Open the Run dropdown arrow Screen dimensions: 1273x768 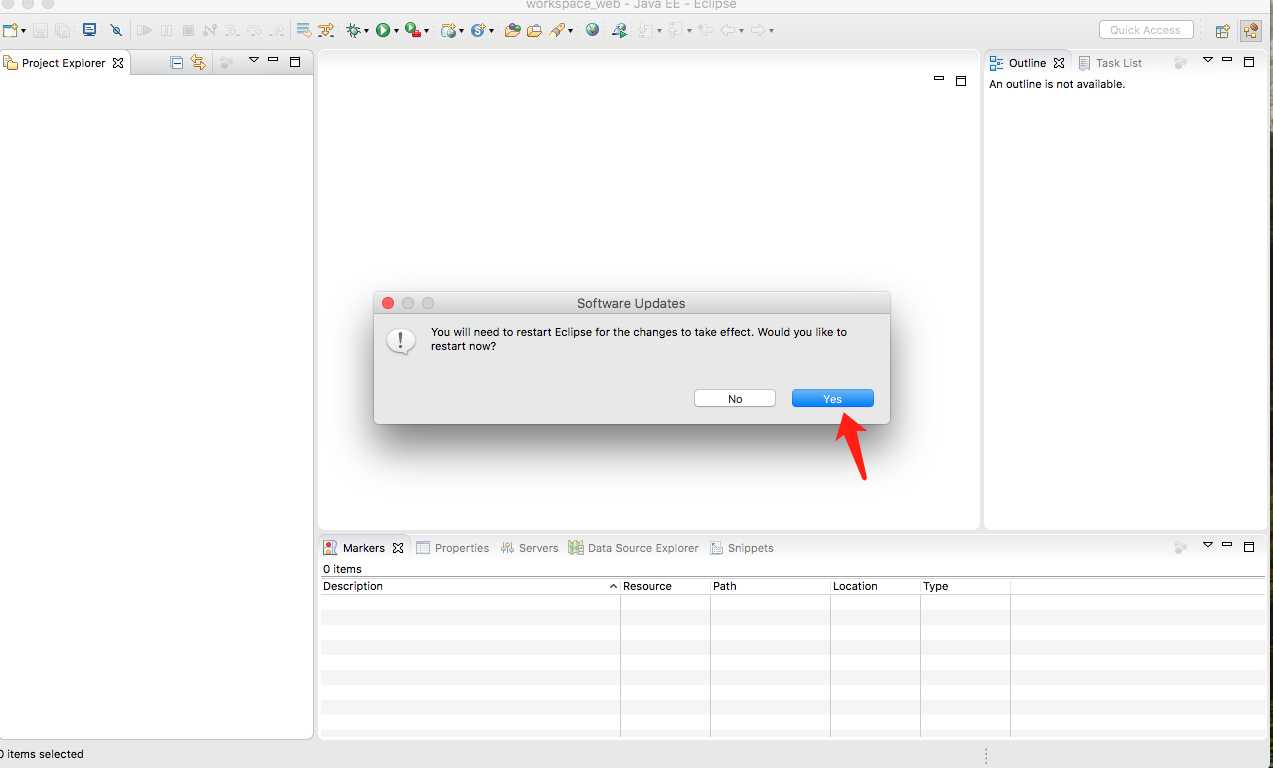tap(396, 31)
